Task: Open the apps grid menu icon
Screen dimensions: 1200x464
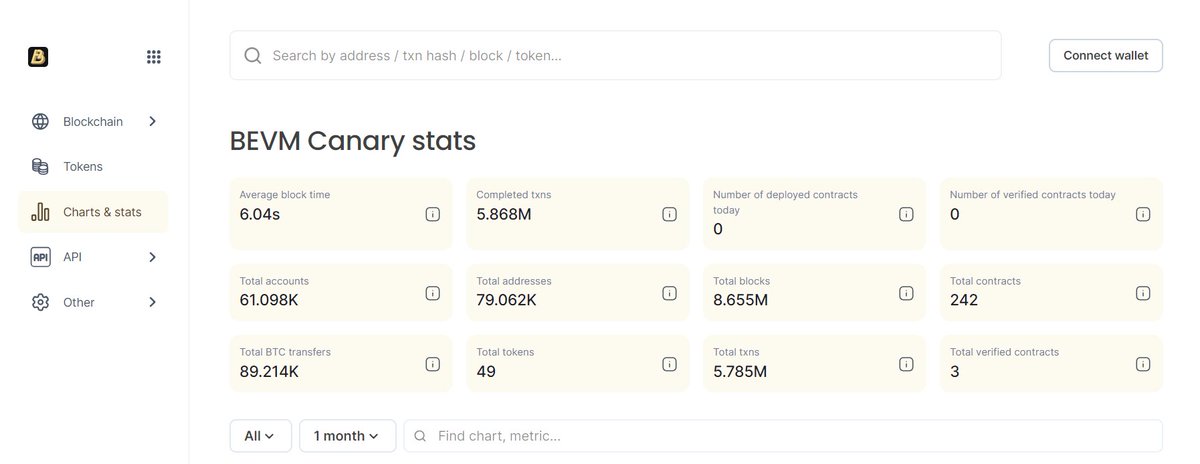Action: point(153,57)
